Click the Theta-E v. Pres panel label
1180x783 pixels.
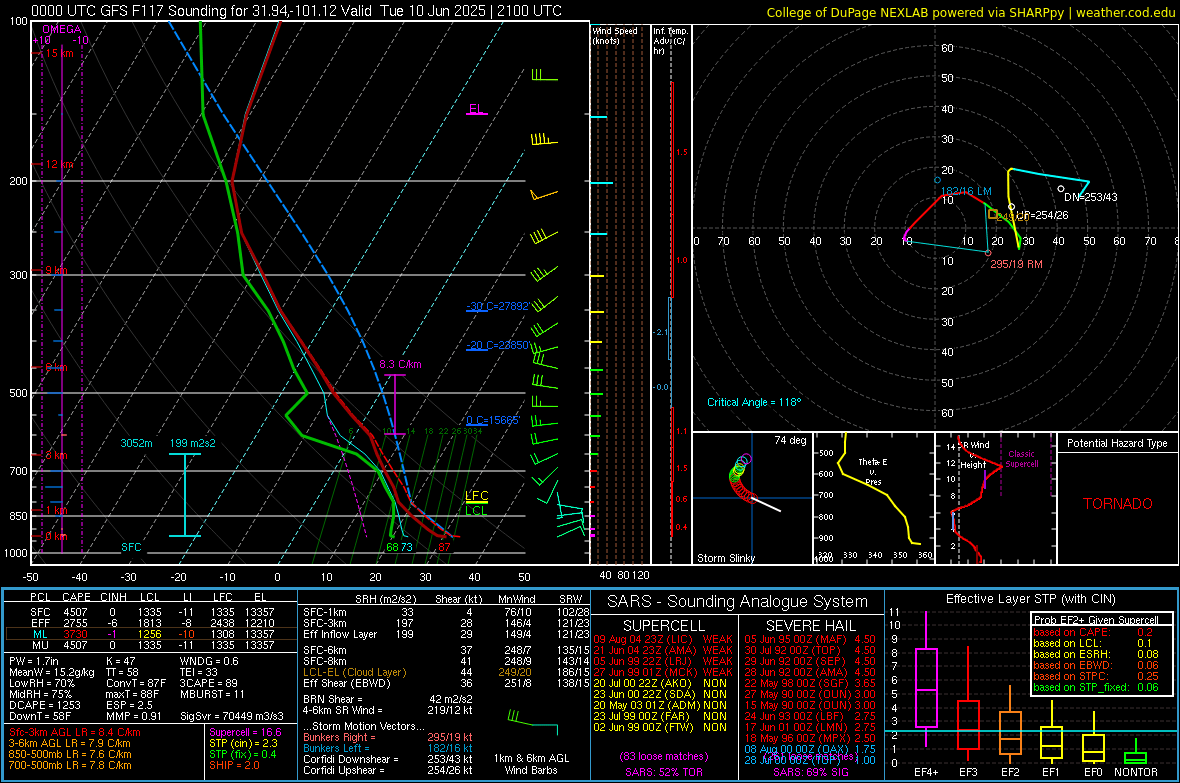pos(873,471)
